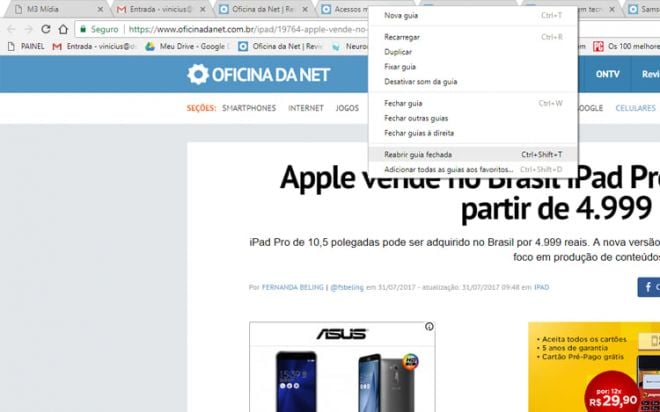Select Nova guia in context menu

[x=473, y=16]
